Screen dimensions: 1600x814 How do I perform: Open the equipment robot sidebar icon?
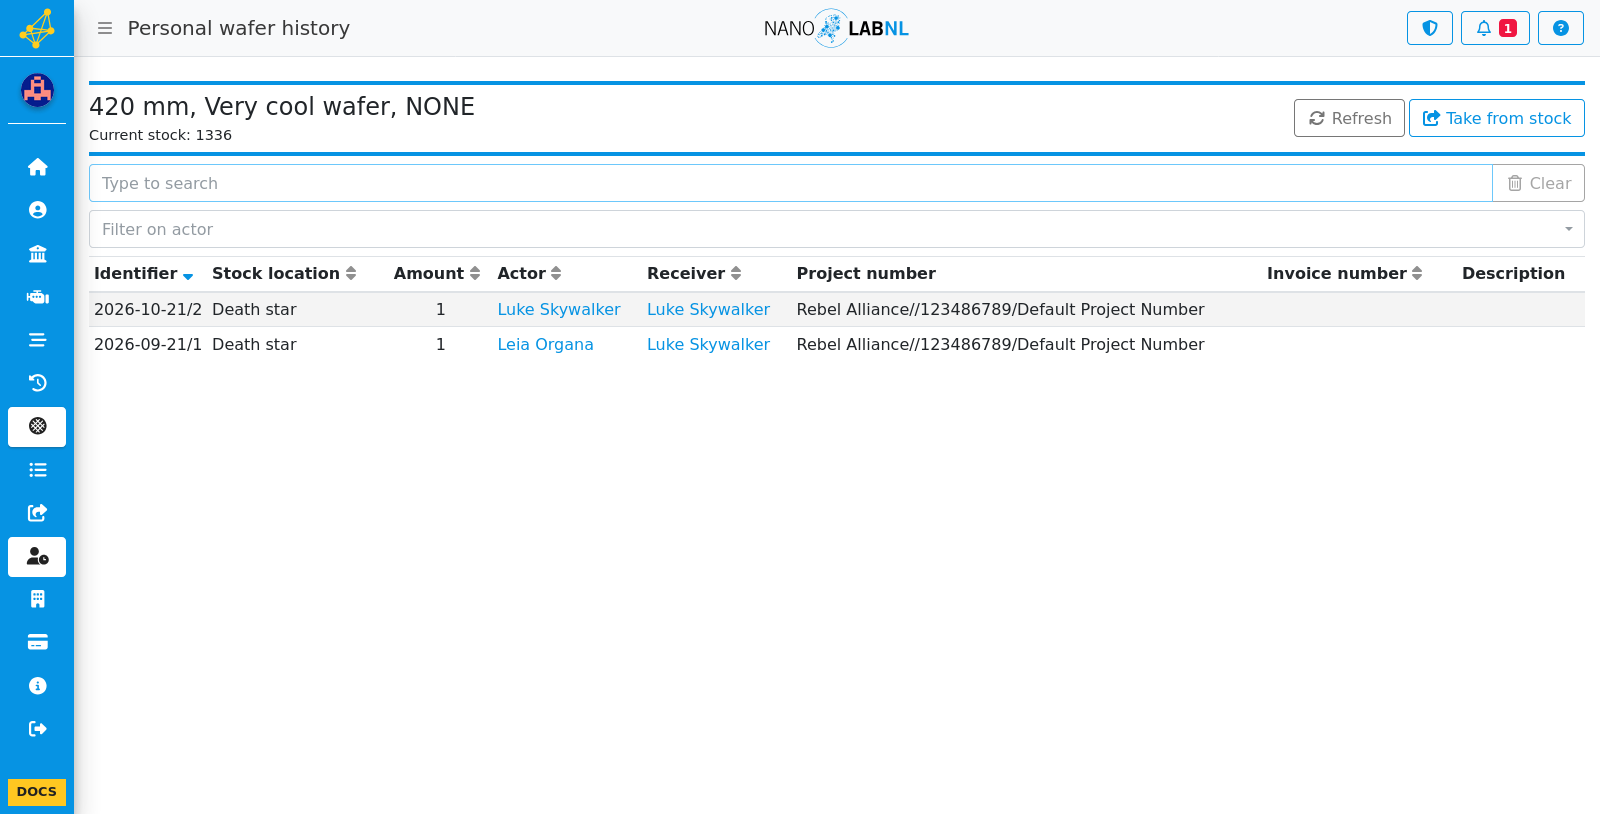tap(37, 297)
